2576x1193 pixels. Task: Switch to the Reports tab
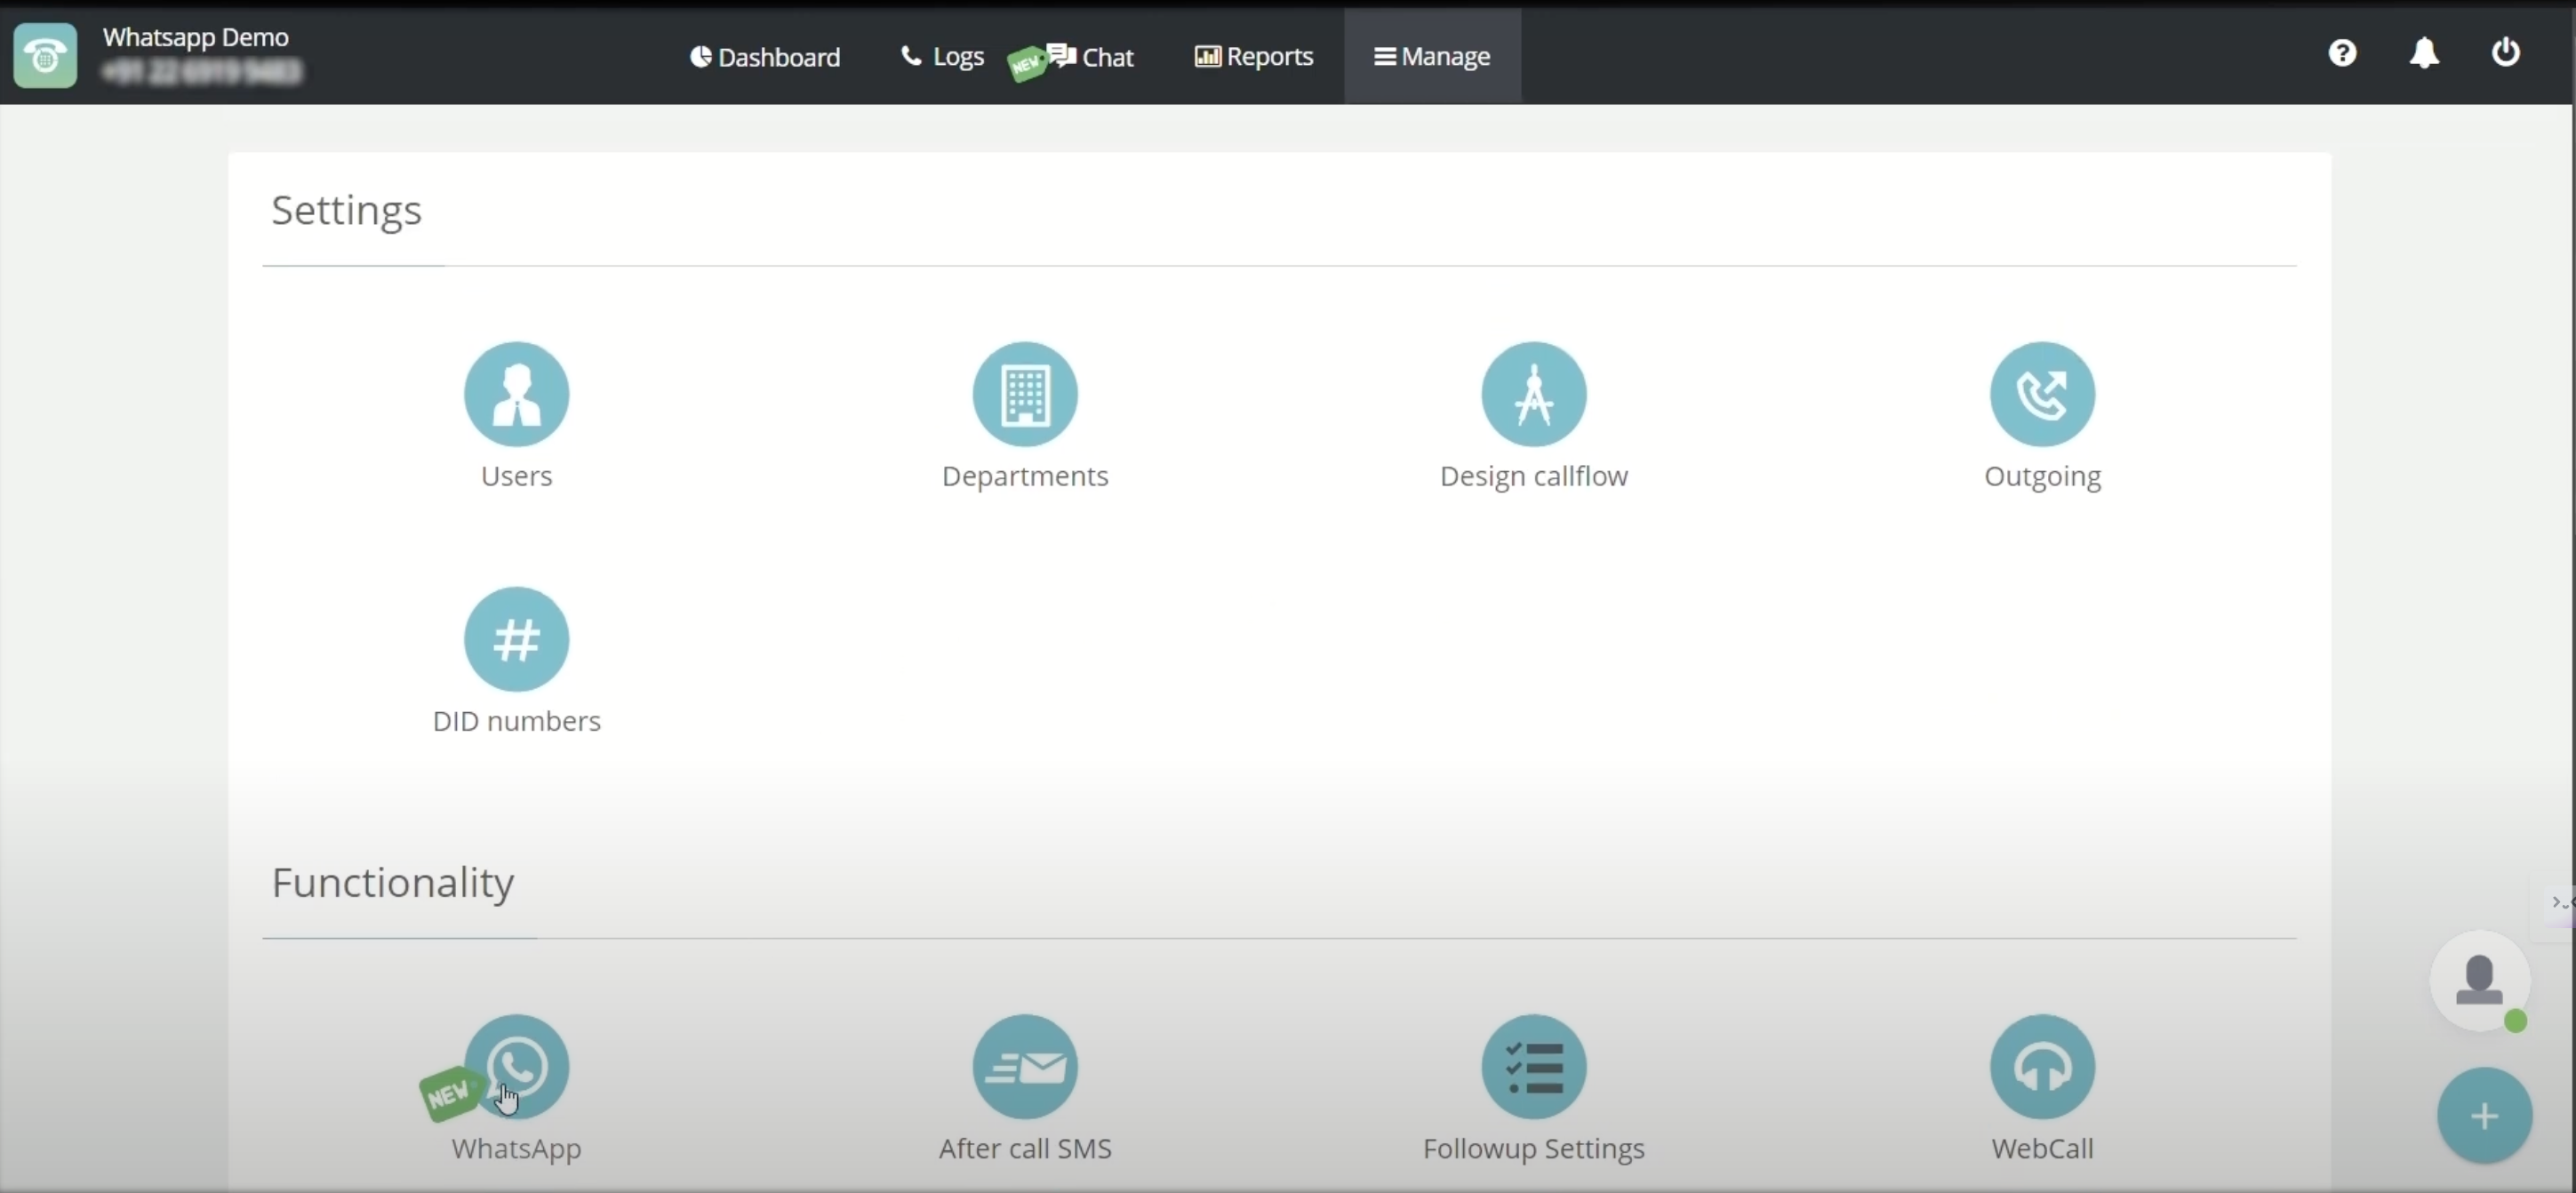[x=1253, y=56]
